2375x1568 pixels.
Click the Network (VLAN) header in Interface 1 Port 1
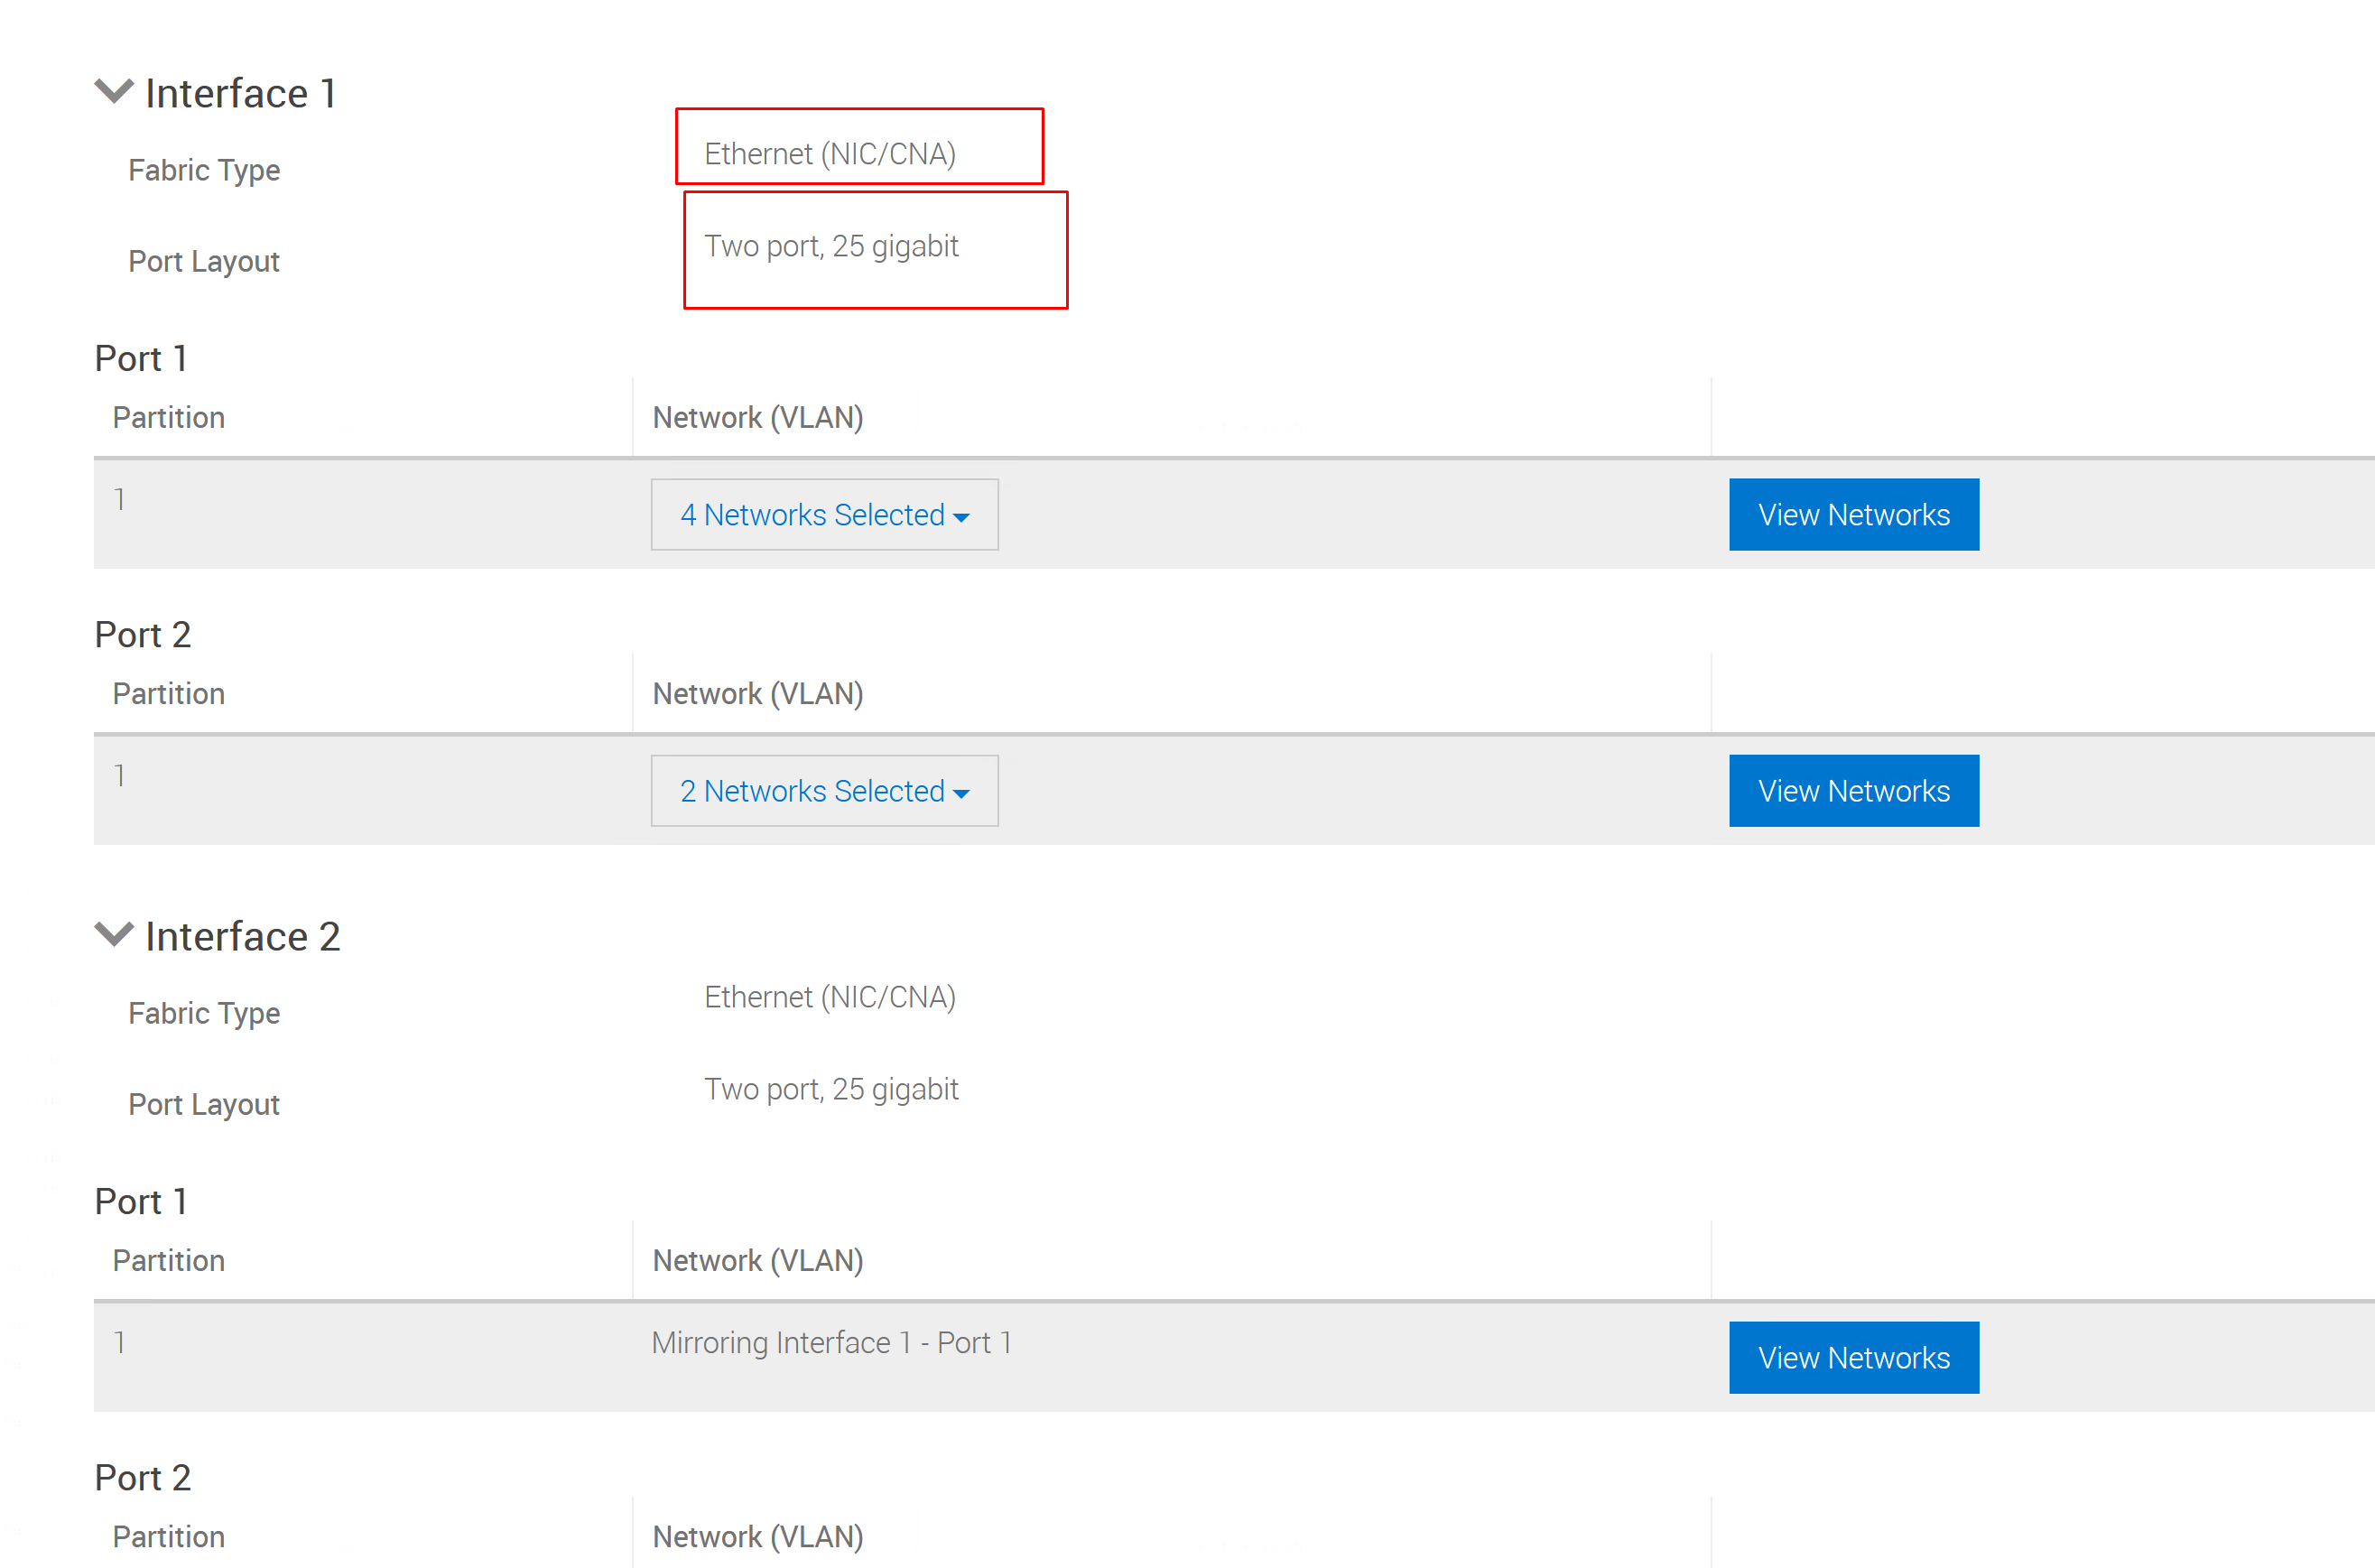click(x=758, y=418)
